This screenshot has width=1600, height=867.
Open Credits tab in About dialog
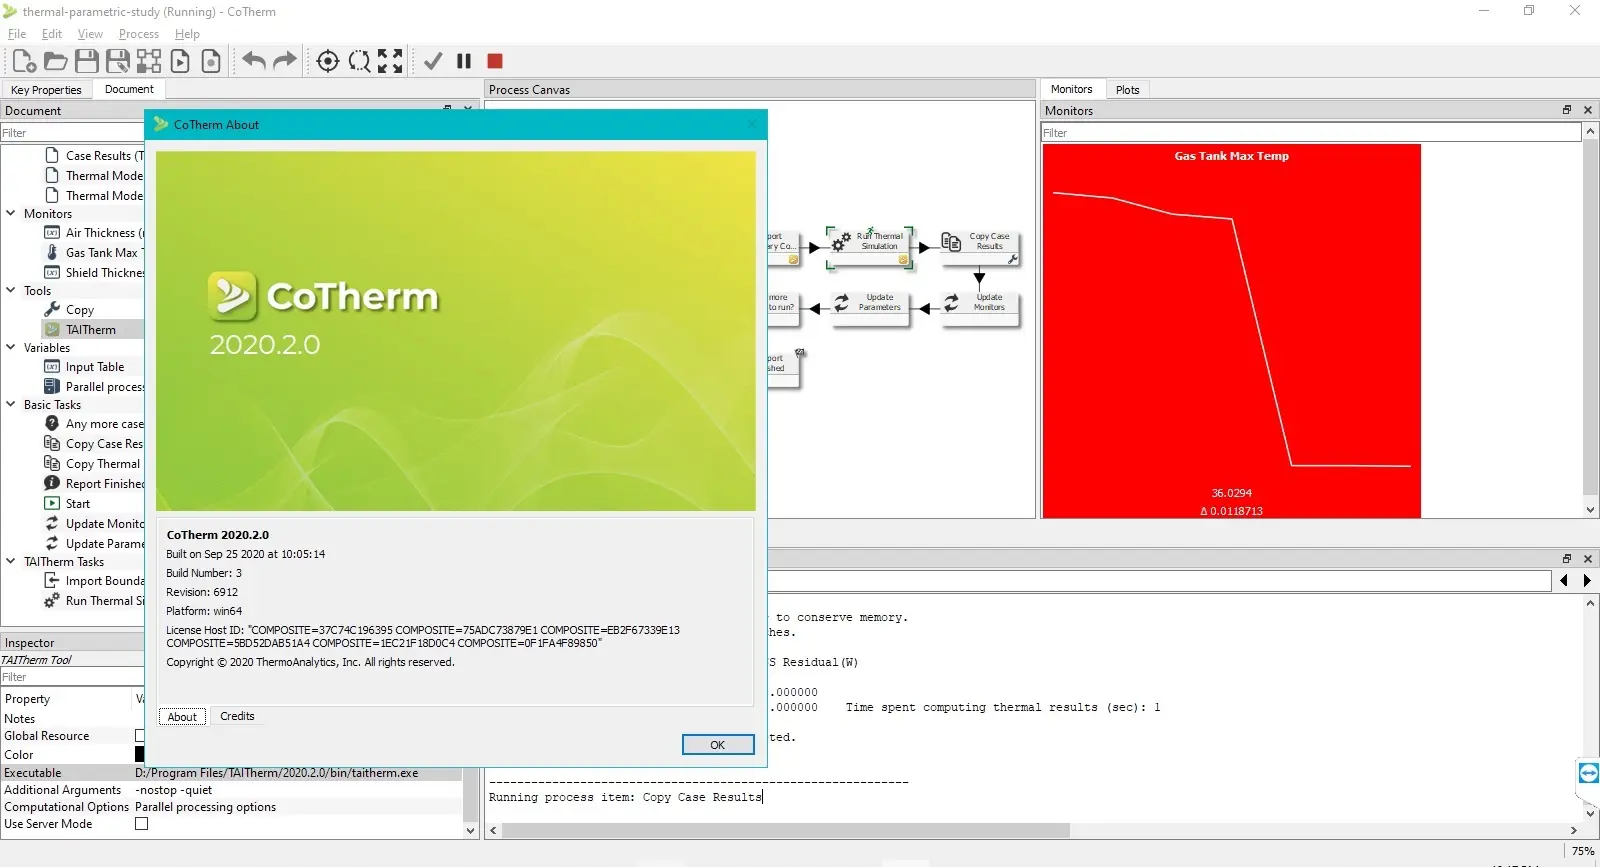coord(237,716)
